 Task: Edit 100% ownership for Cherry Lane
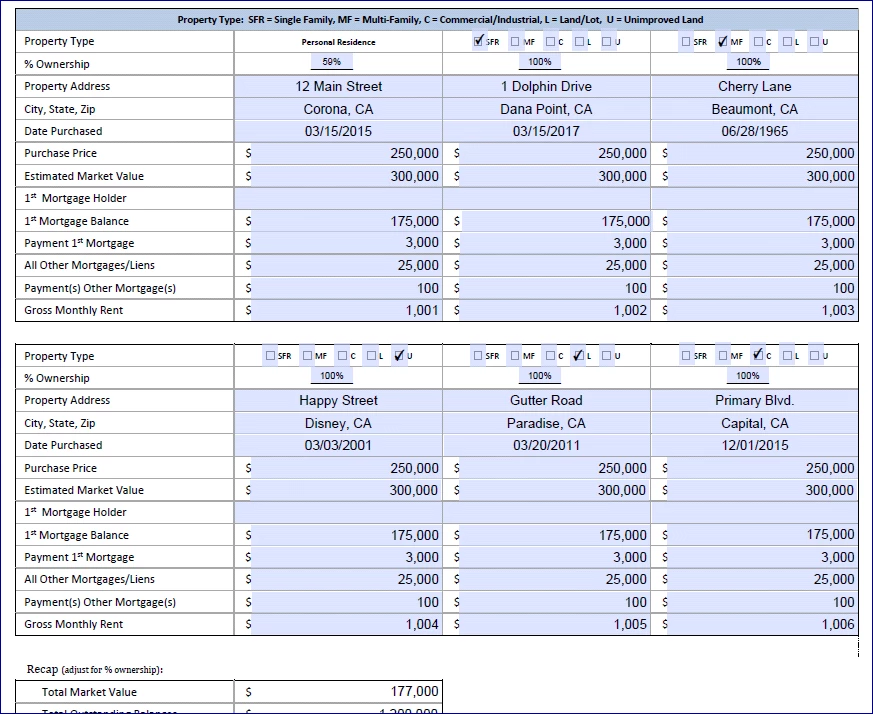click(x=748, y=62)
